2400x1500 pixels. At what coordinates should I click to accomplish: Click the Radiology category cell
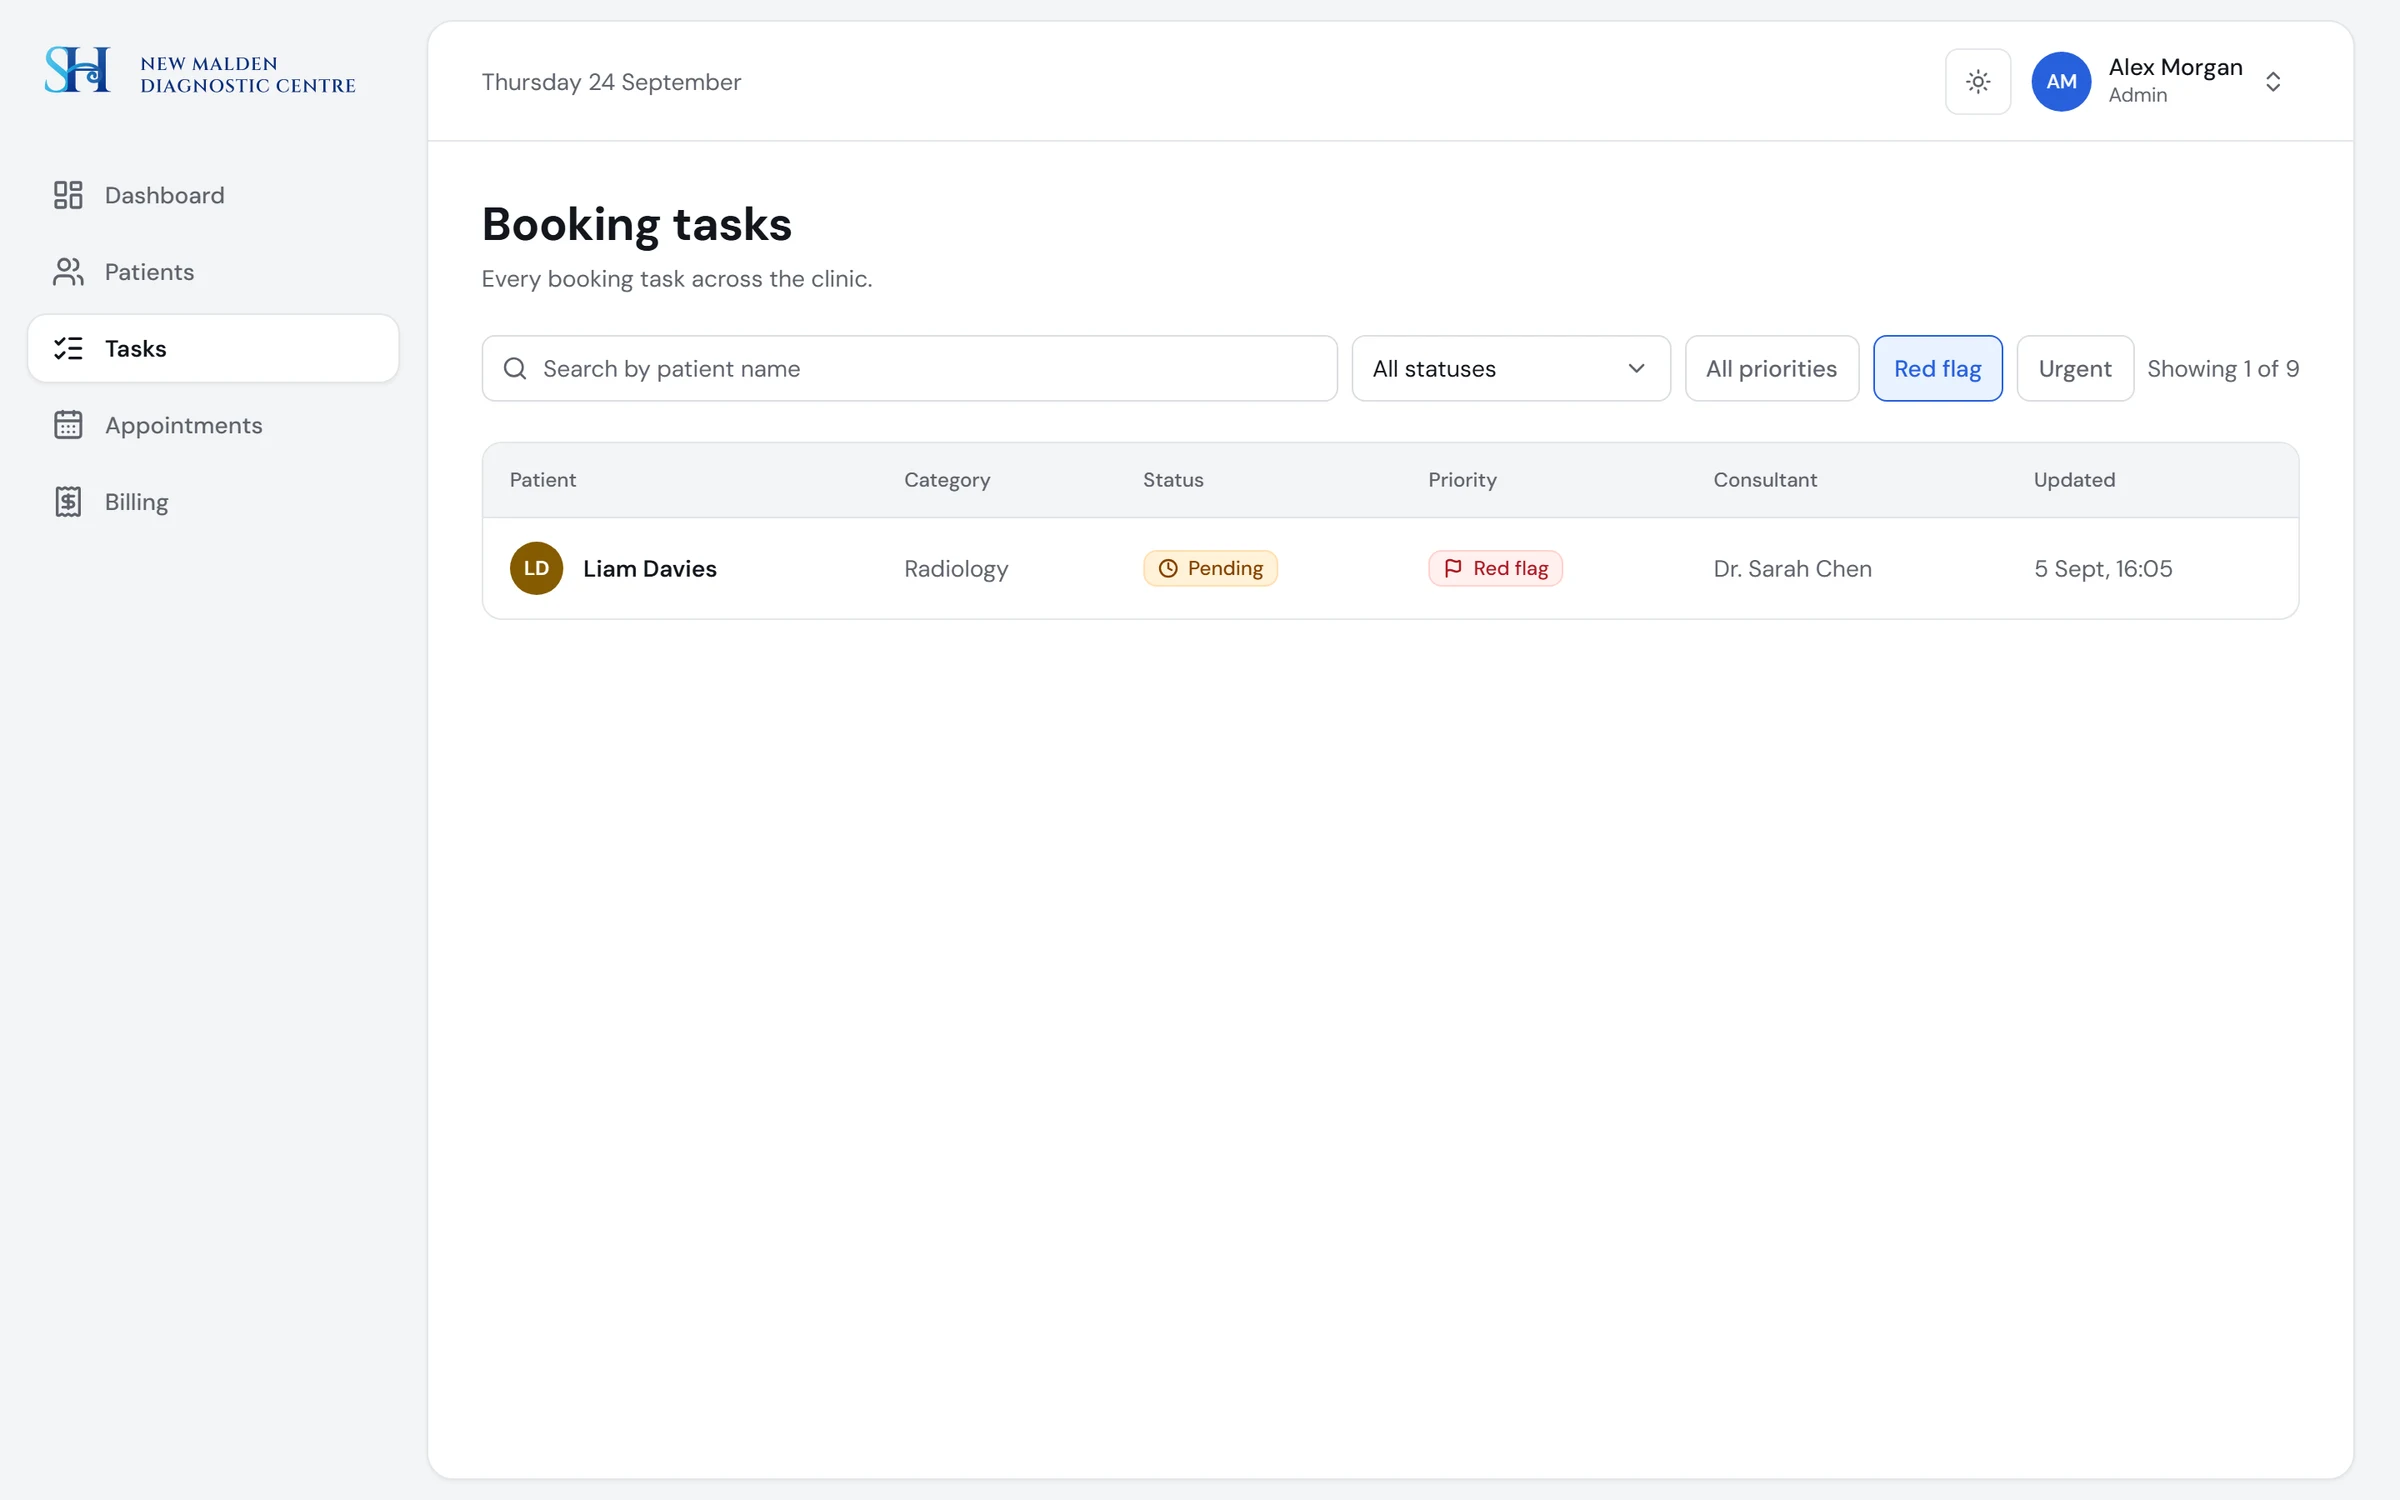[956, 569]
